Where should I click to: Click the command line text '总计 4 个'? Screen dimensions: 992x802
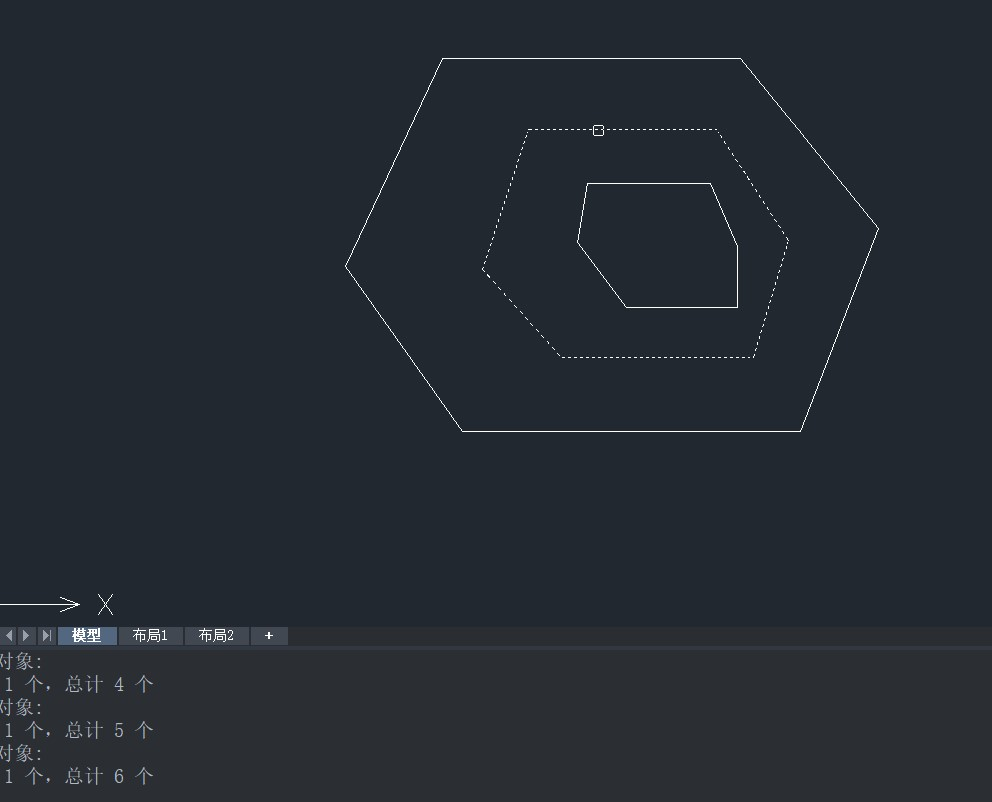tap(109, 684)
